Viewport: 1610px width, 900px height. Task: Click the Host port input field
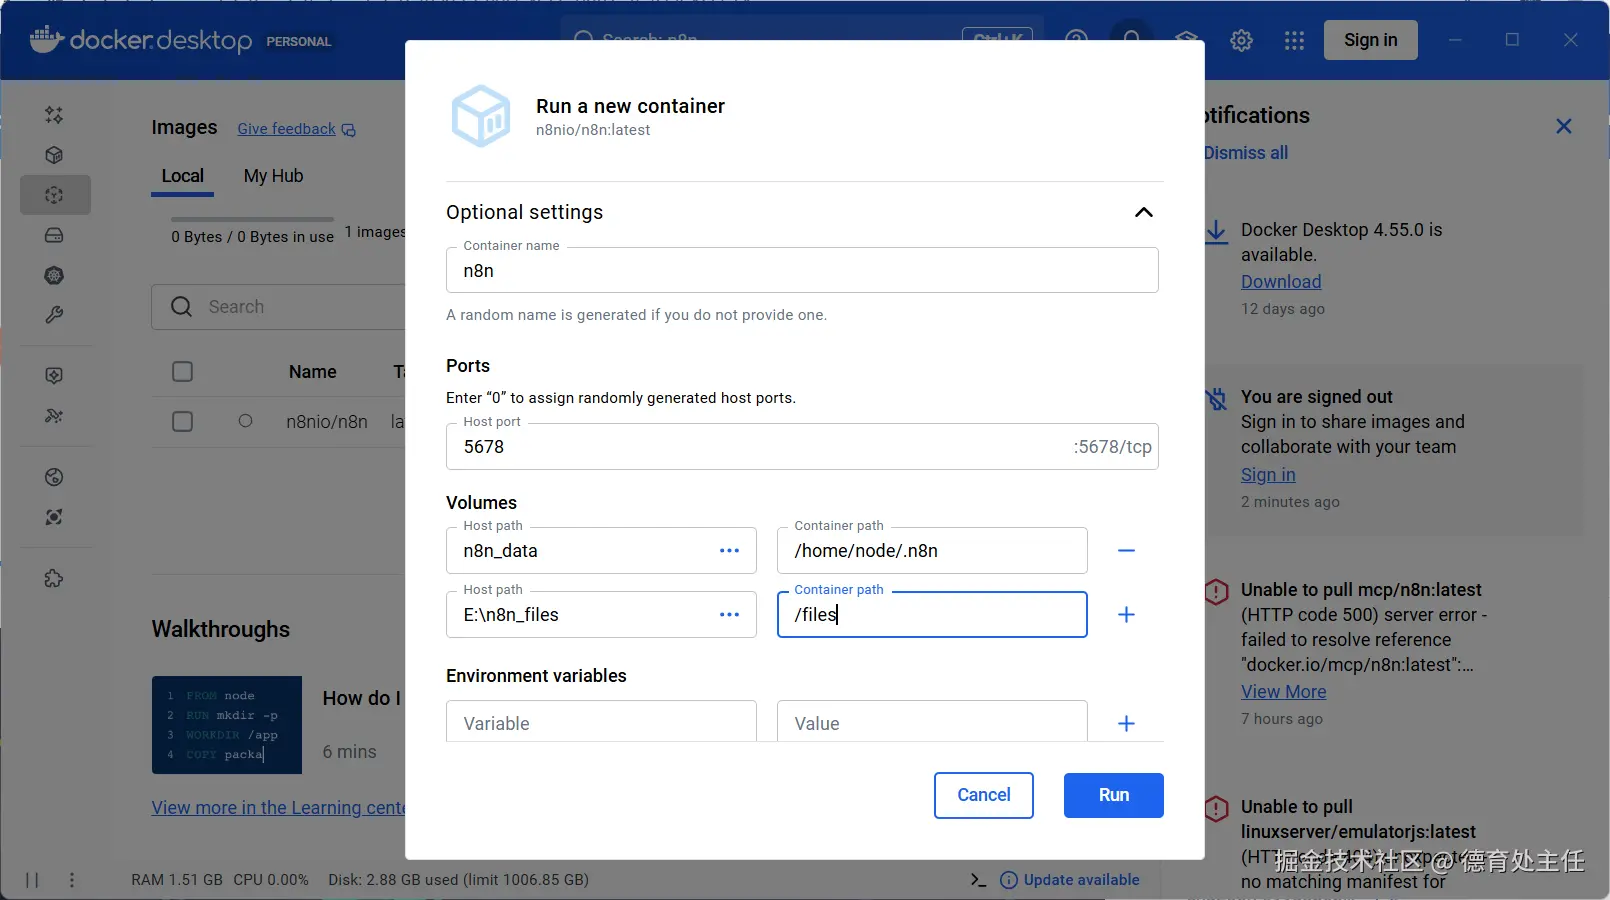(760, 447)
